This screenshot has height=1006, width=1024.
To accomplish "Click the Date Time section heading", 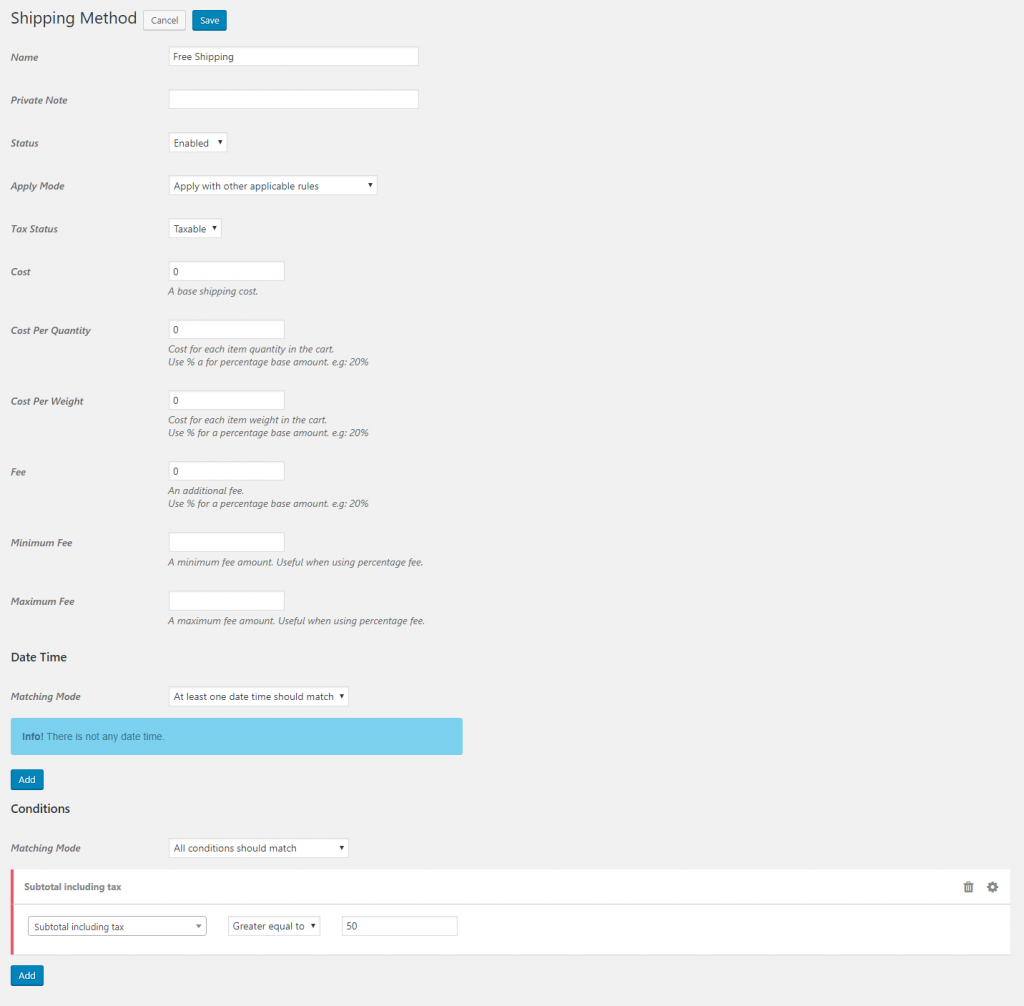I will (x=39, y=657).
